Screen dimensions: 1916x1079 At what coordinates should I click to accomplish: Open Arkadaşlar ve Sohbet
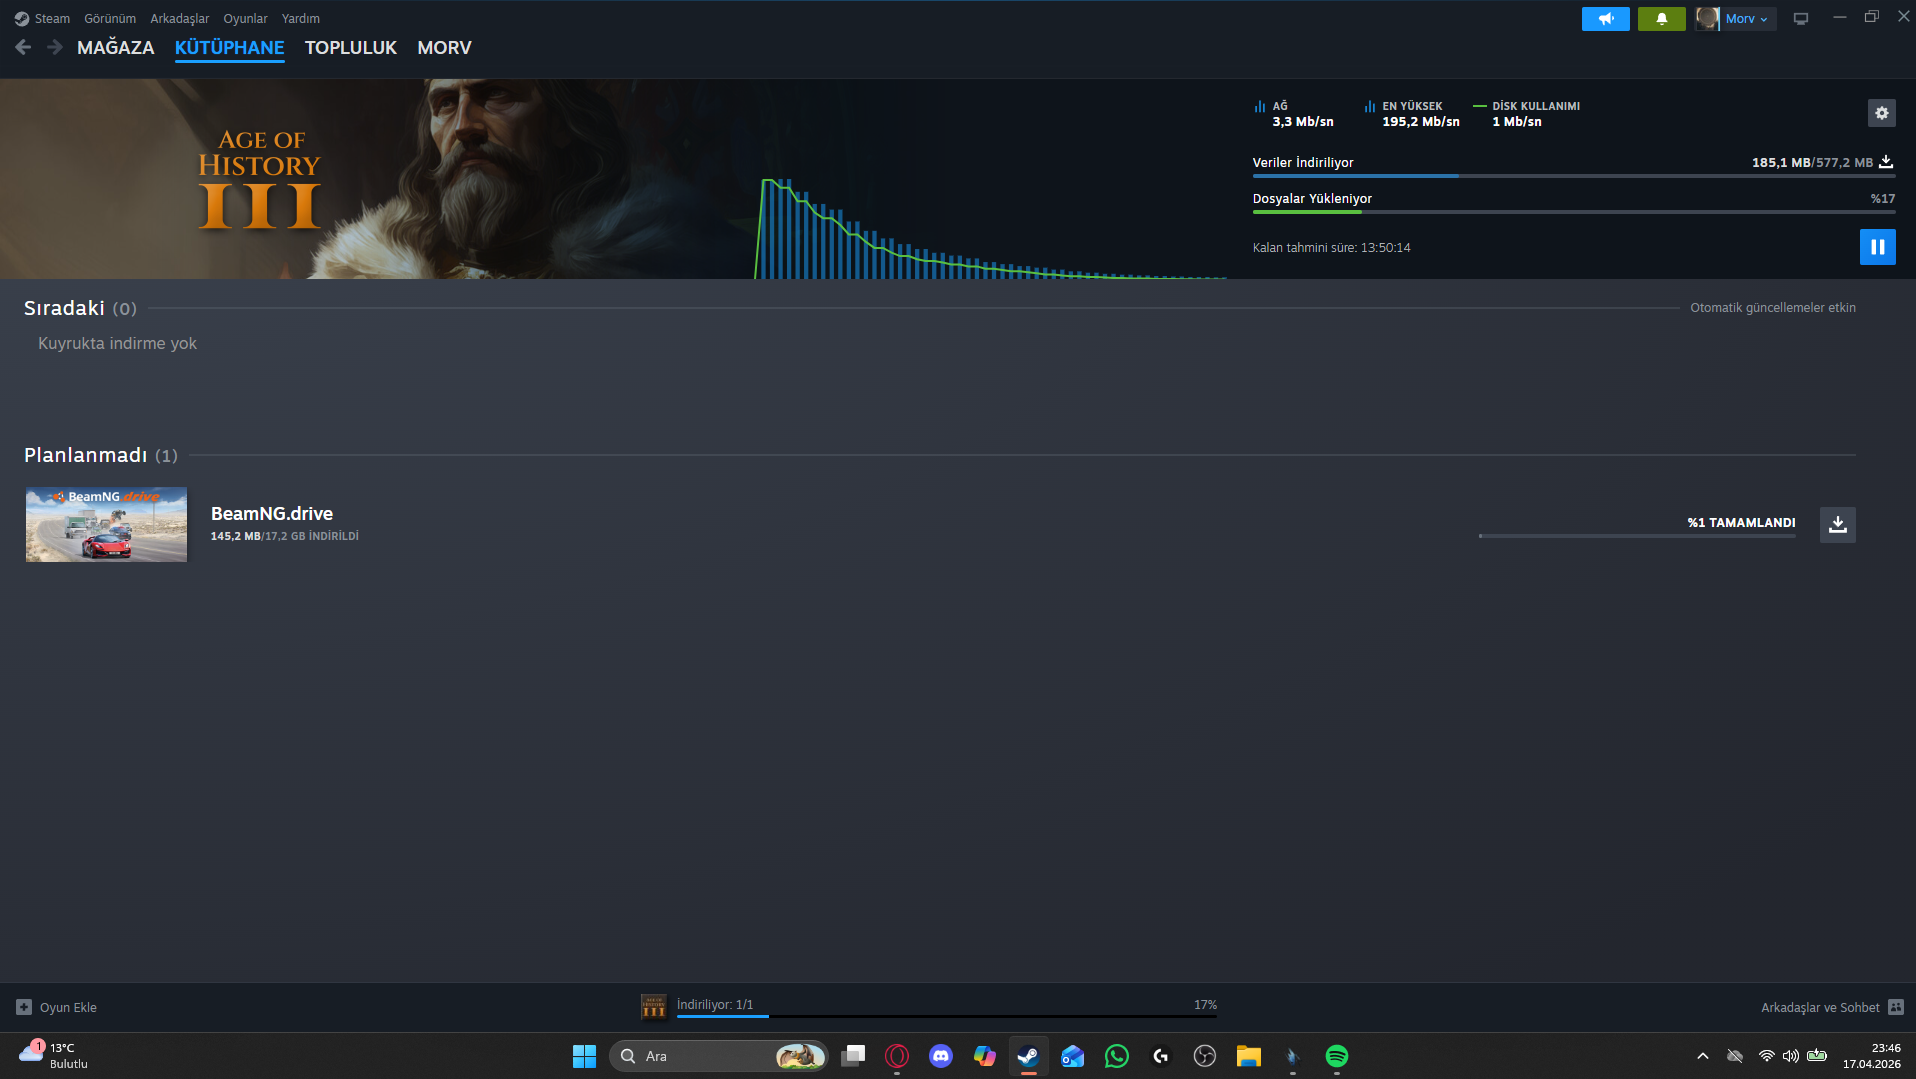(1832, 1007)
